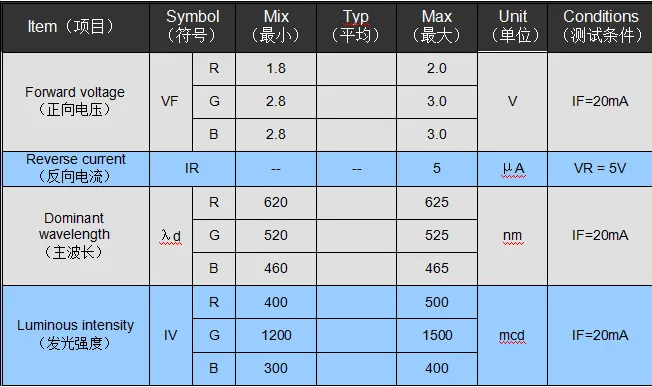Select Dominant wavelength (主波长) cell

click(x=76, y=236)
